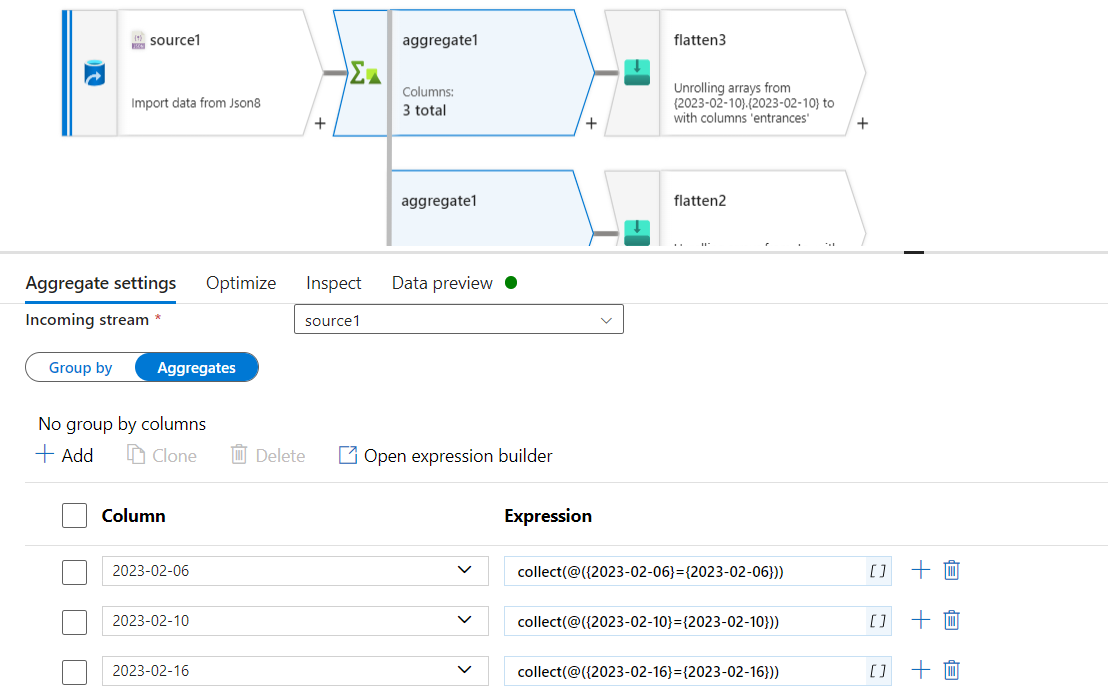Click the aggregate1 sigma icon

tap(363, 73)
